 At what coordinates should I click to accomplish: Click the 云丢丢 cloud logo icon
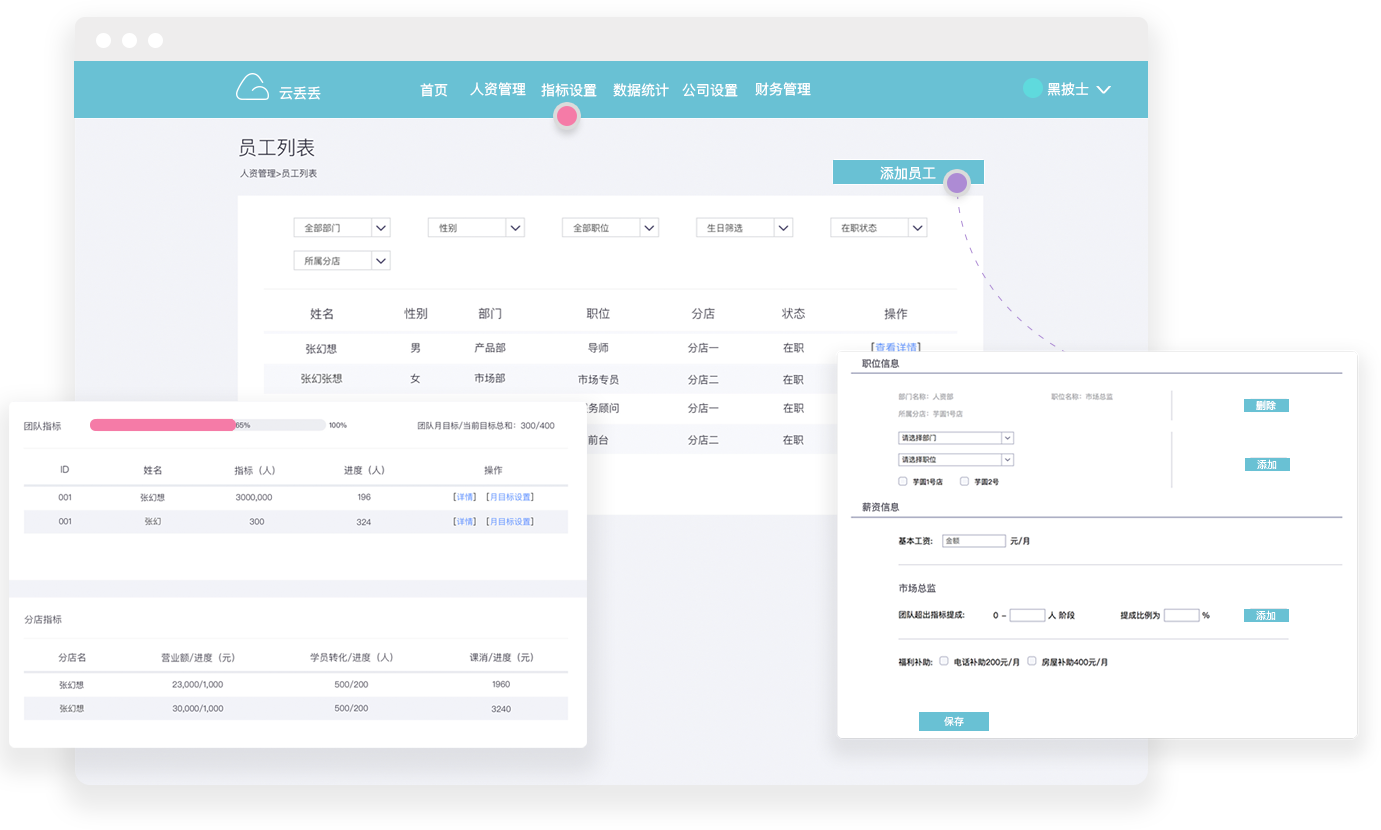(252, 88)
